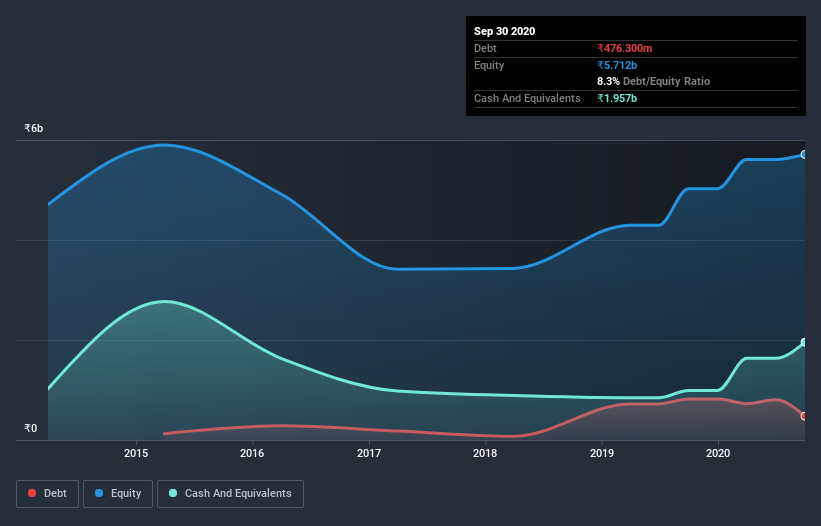Click the 2019 x-axis label

click(x=602, y=453)
